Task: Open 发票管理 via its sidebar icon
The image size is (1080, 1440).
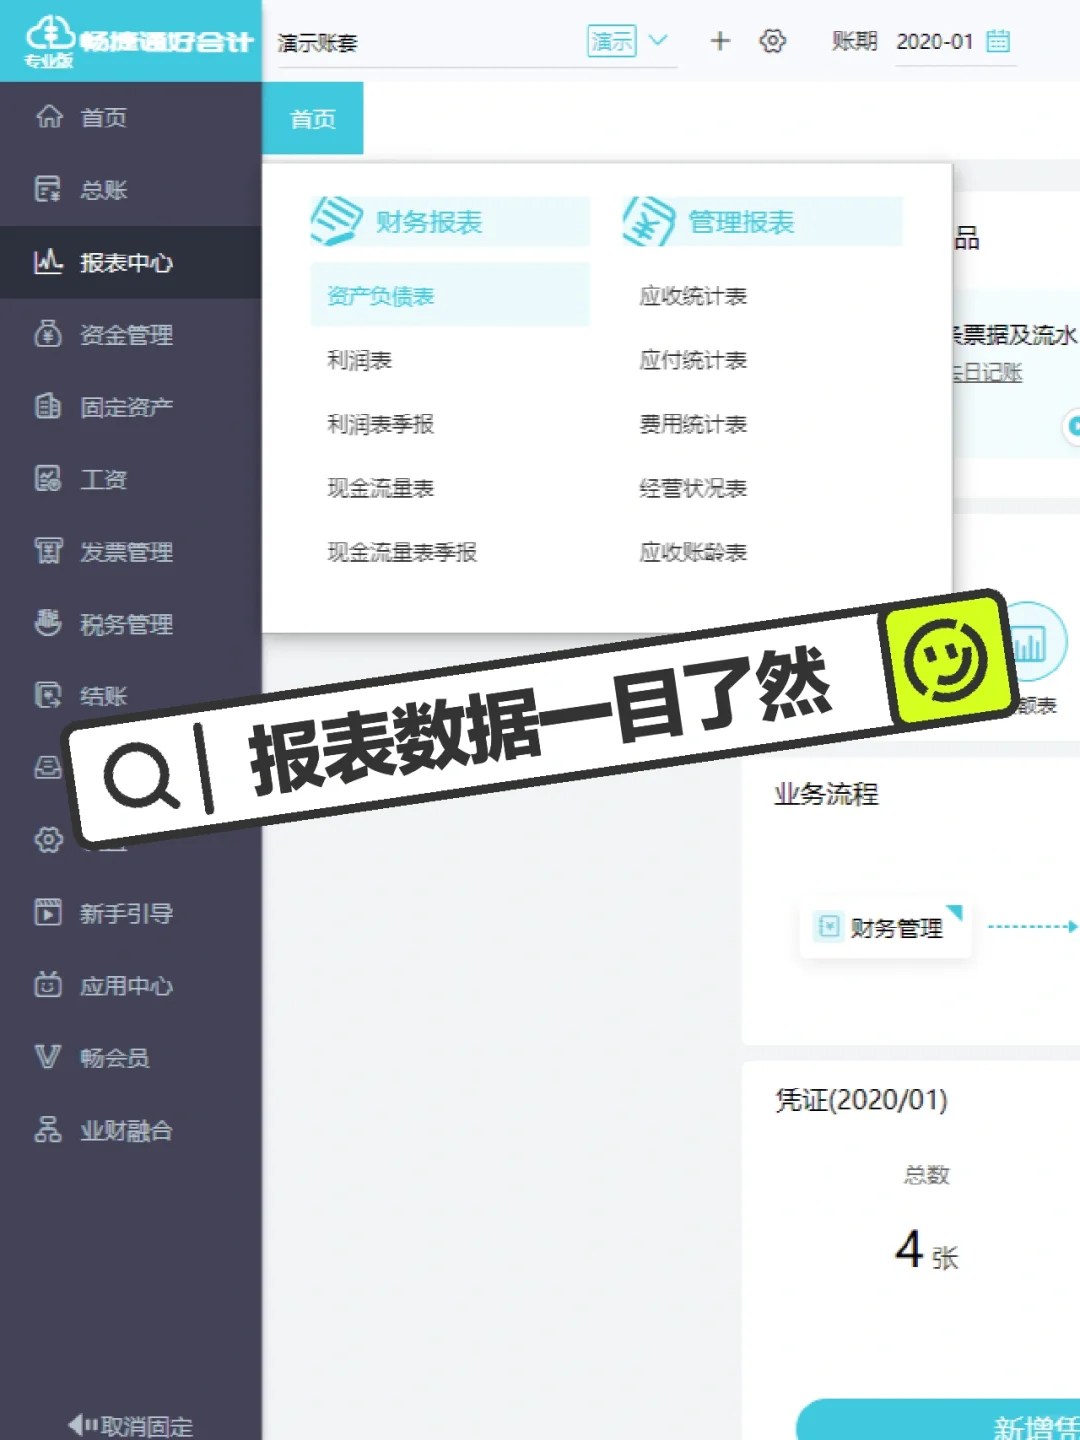Action: (47, 552)
